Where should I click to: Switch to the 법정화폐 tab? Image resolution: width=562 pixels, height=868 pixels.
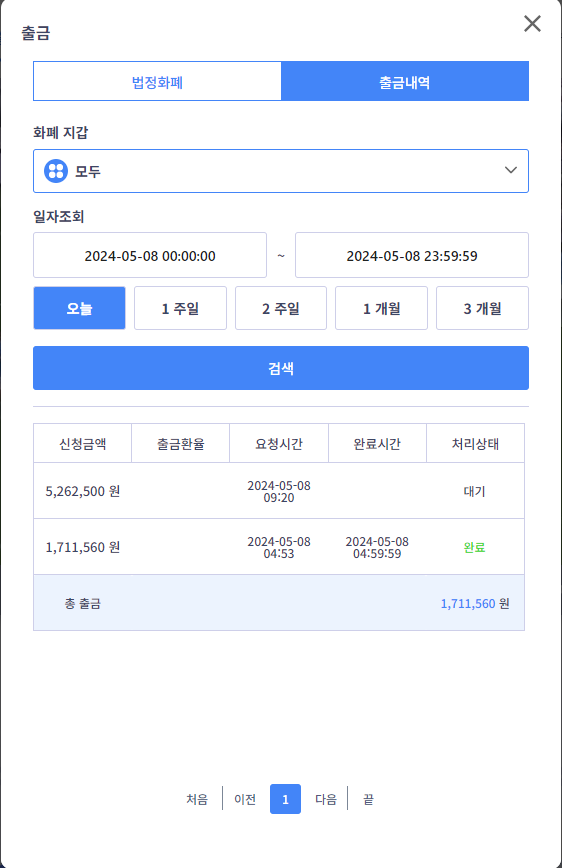(157, 81)
